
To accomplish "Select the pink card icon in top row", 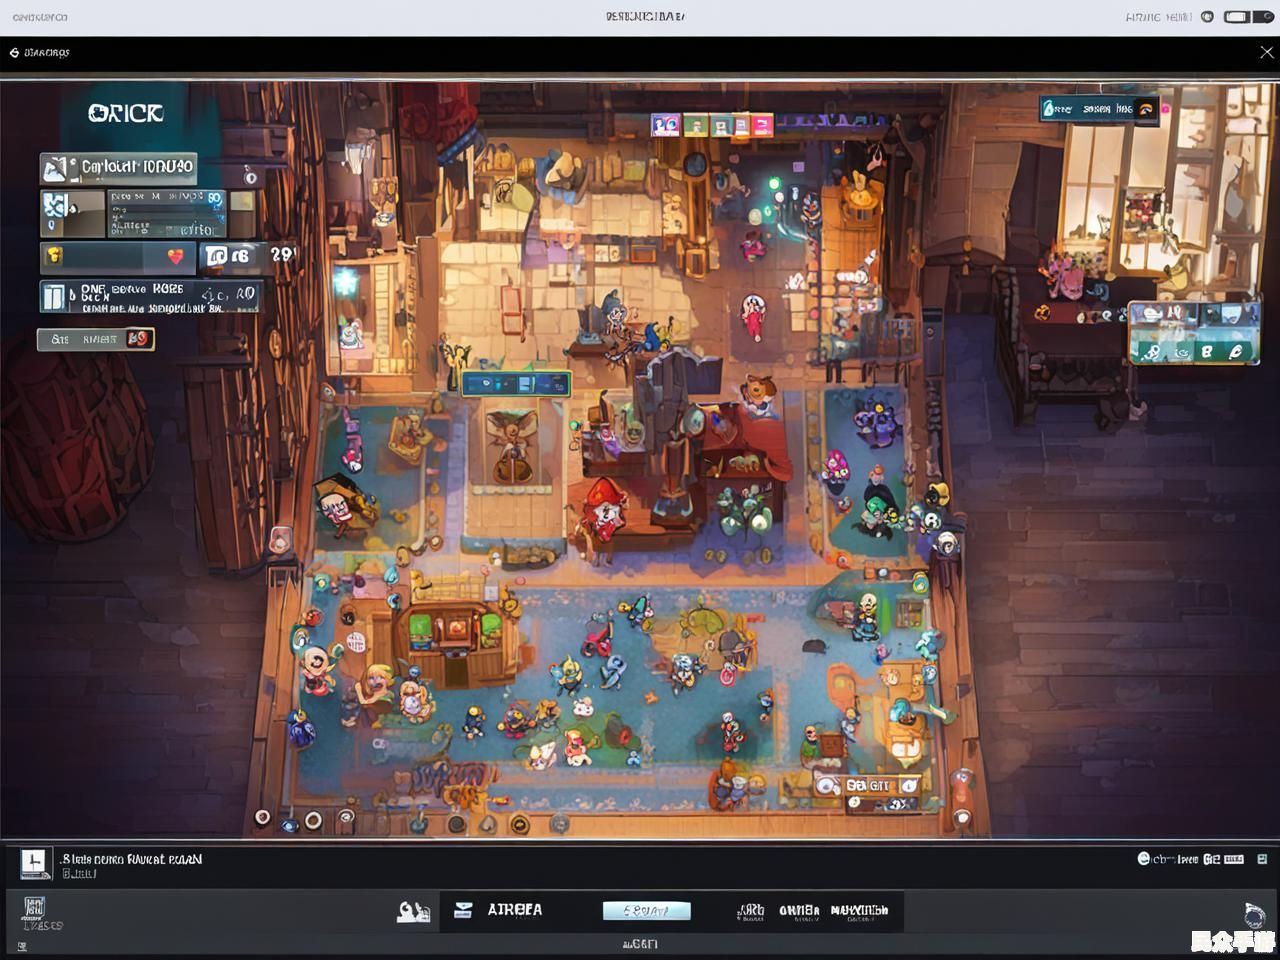I will 762,125.
